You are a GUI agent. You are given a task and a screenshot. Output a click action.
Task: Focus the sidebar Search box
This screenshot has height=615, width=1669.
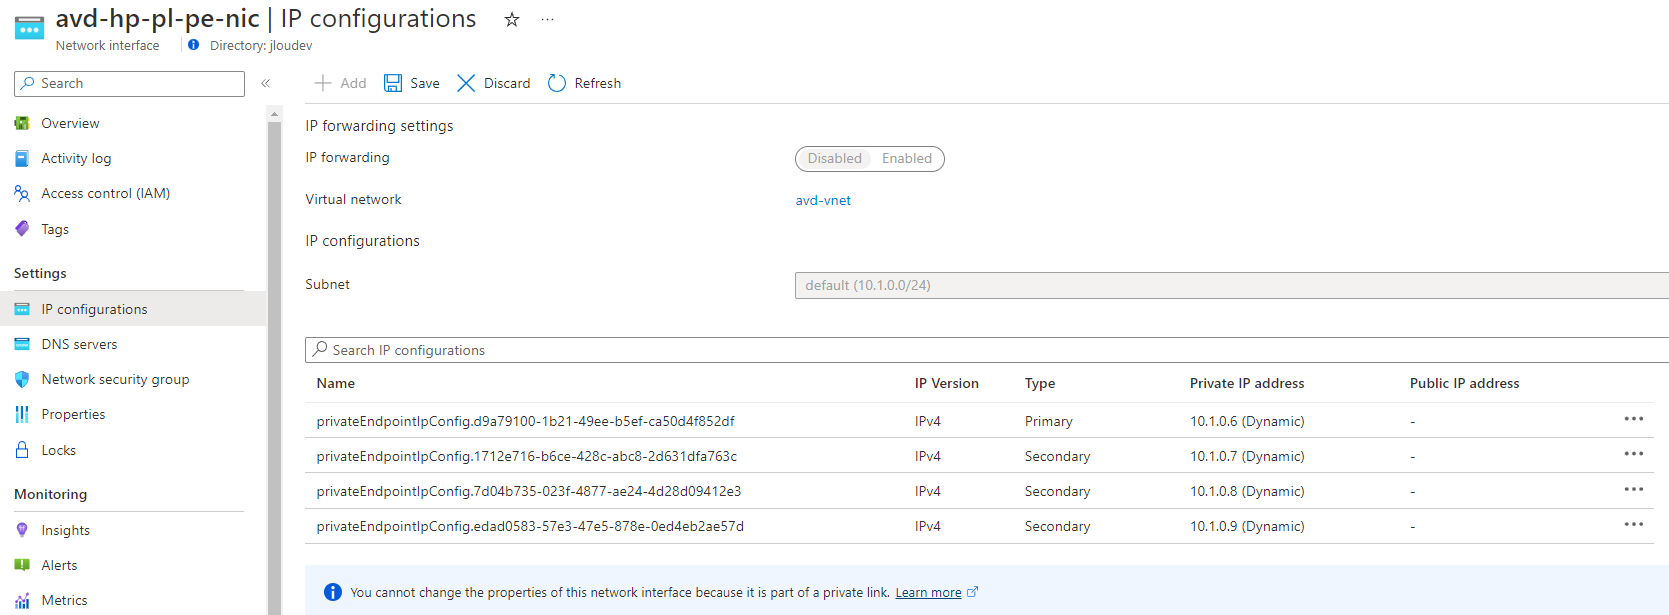129,83
